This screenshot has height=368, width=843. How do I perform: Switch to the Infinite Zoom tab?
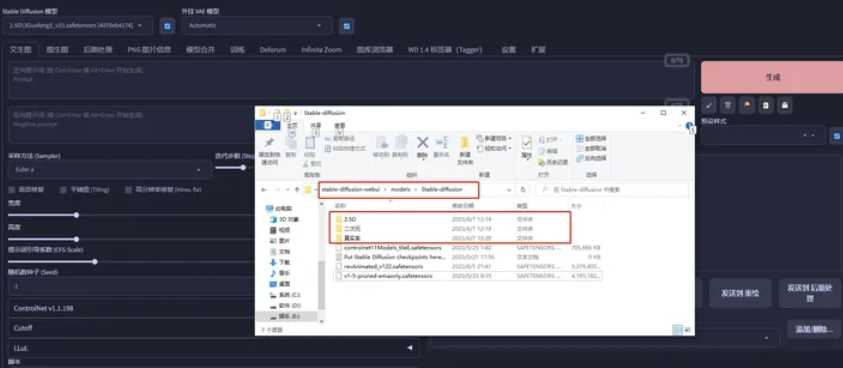321,49
